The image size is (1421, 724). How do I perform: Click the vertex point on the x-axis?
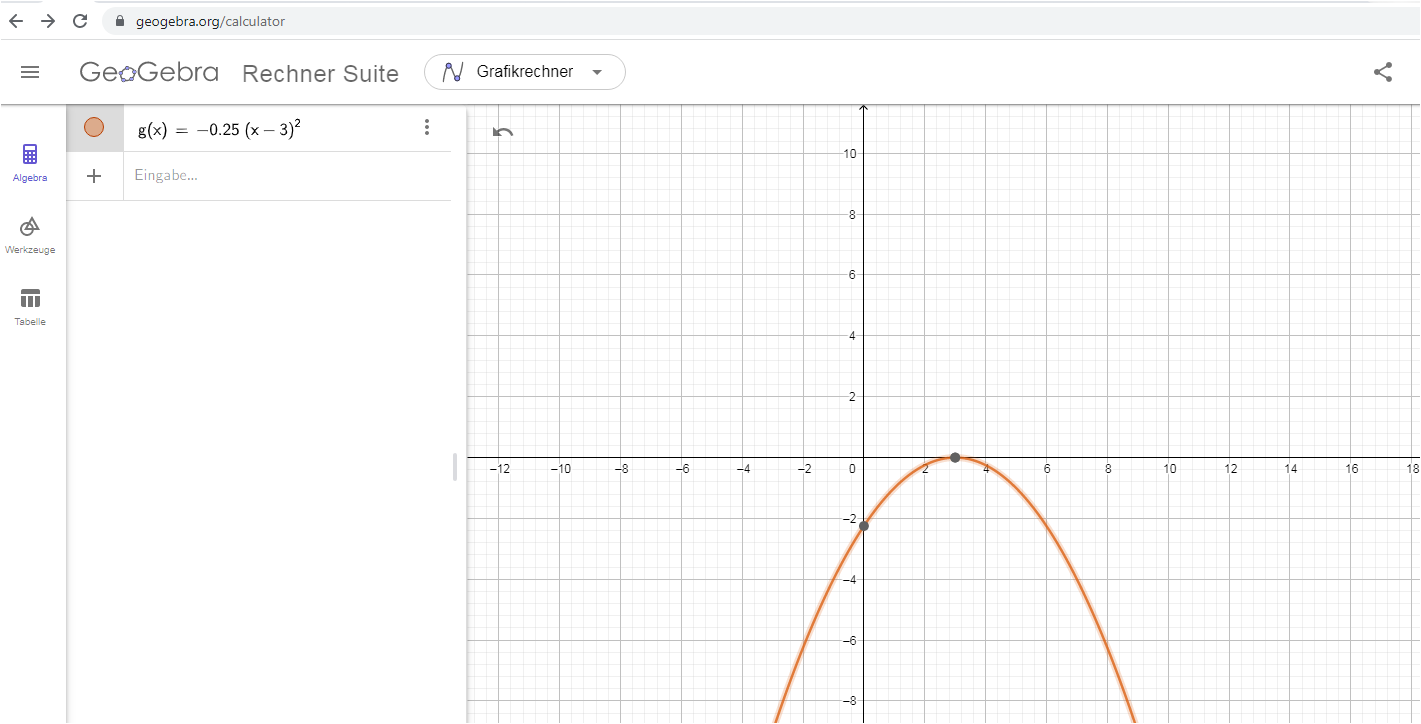(x=955, y=458)
